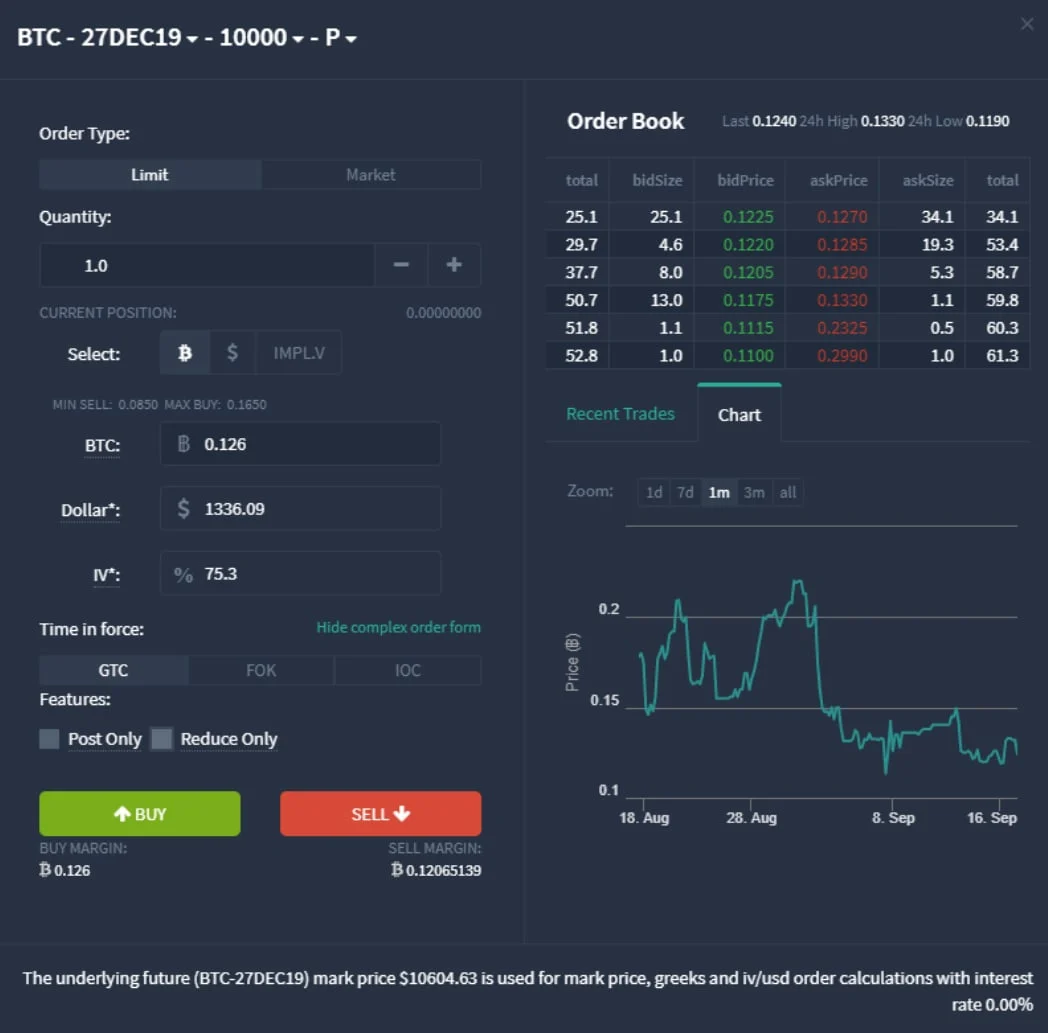The width and height of the screenshot is (1048, 1033).
Task: Click the askSize column header
Action: [x=928, y=180]
